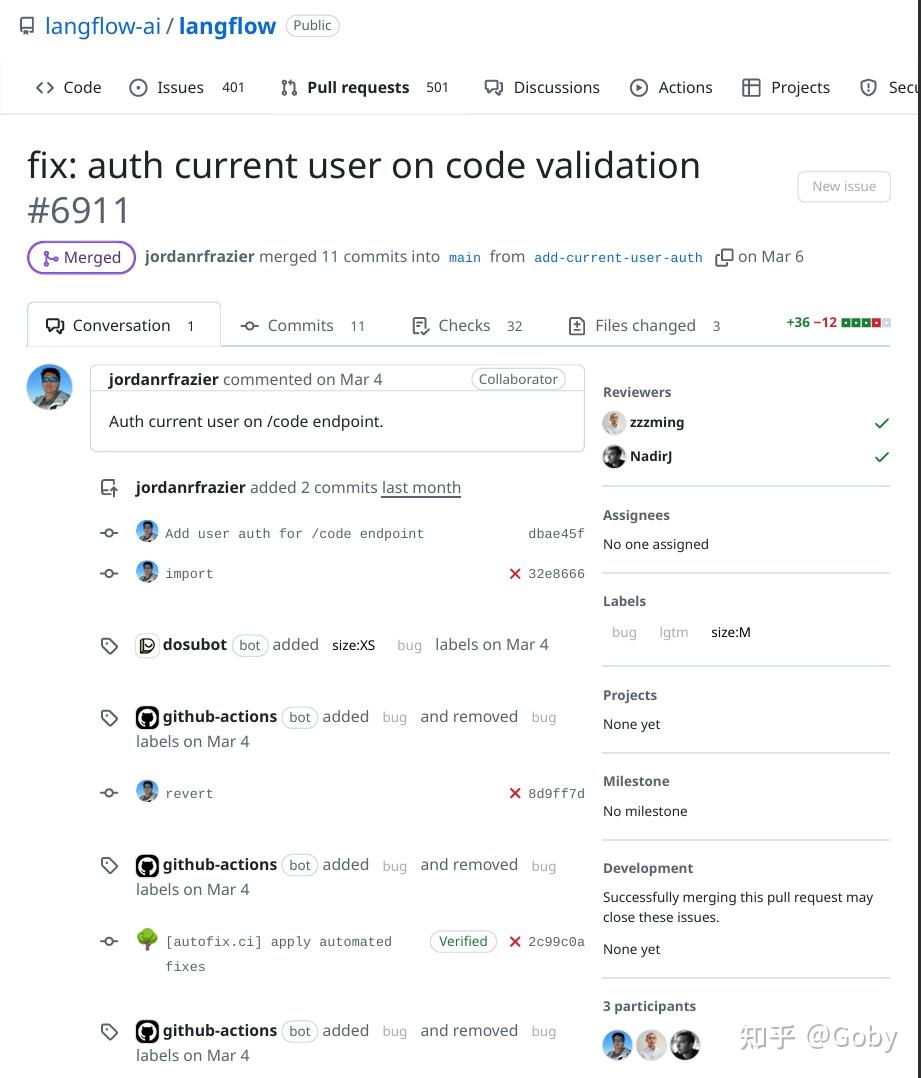Screen dimensions: 921x1078
Task: Follow the add-current-user-auth branch link
Action: [x=618, y=258]
